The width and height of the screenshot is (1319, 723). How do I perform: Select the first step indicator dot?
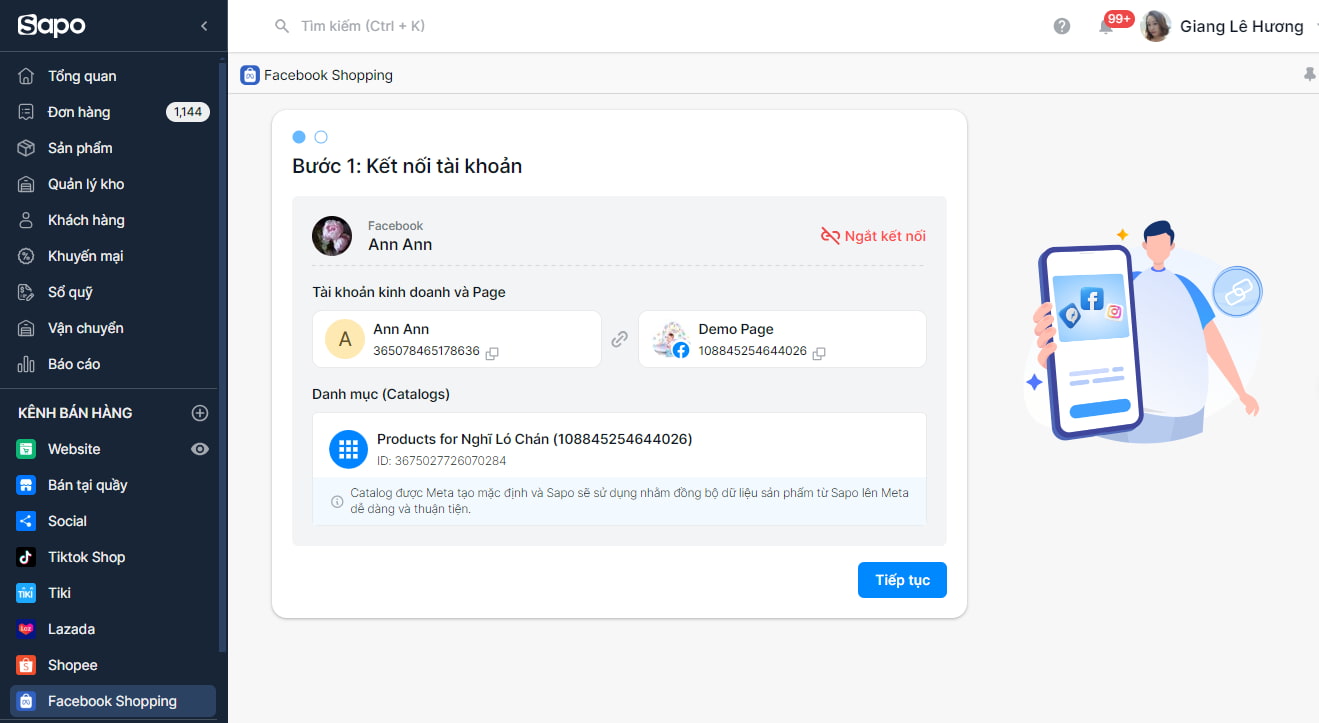[x=299, y=136]
